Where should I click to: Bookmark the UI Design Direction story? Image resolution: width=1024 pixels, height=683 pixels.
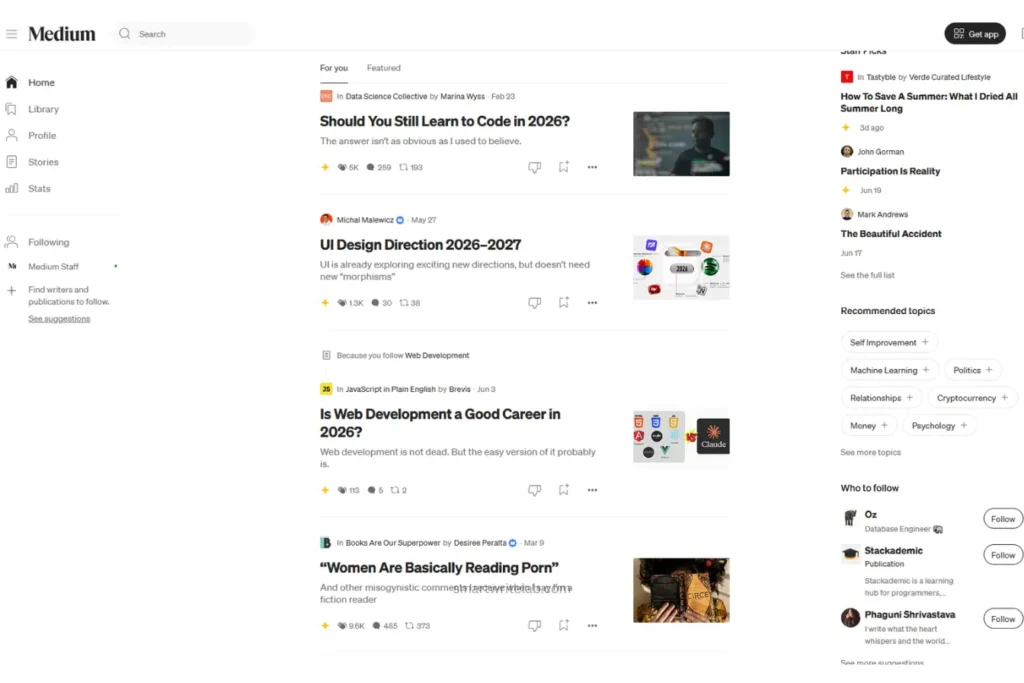tap(564, 302)
